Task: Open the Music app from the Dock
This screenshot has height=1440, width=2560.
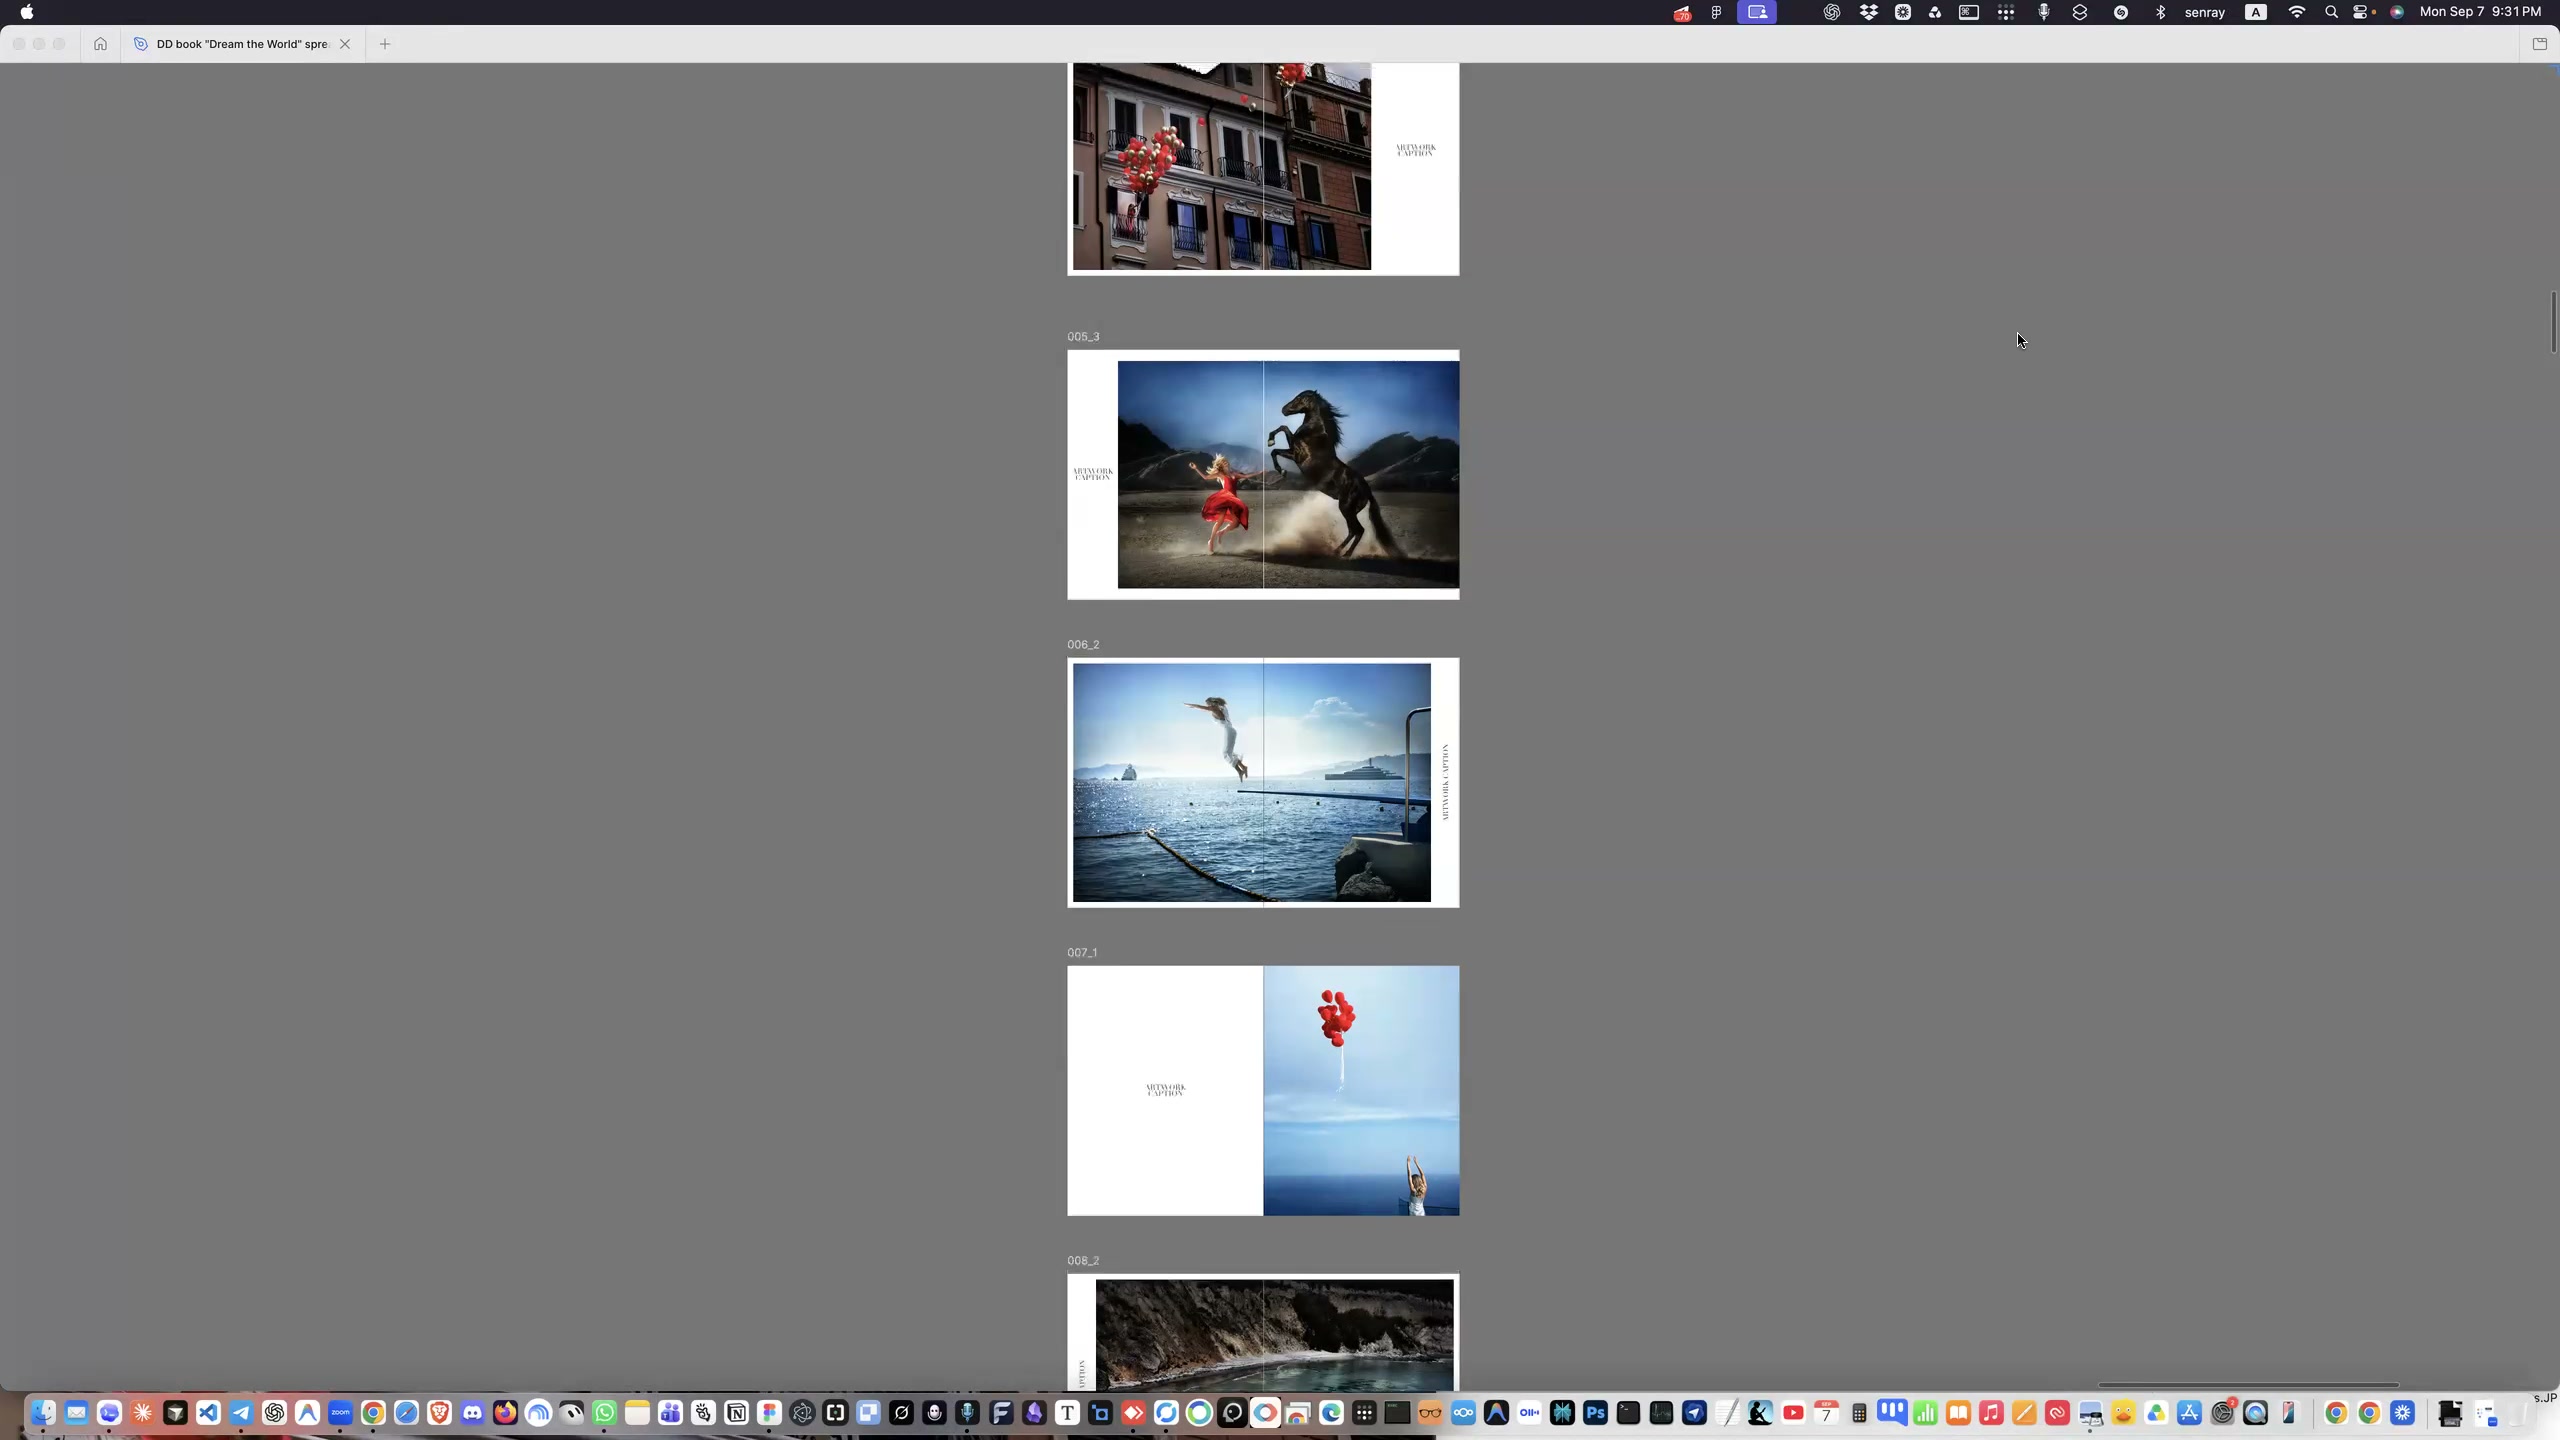Action: 1991,1413
